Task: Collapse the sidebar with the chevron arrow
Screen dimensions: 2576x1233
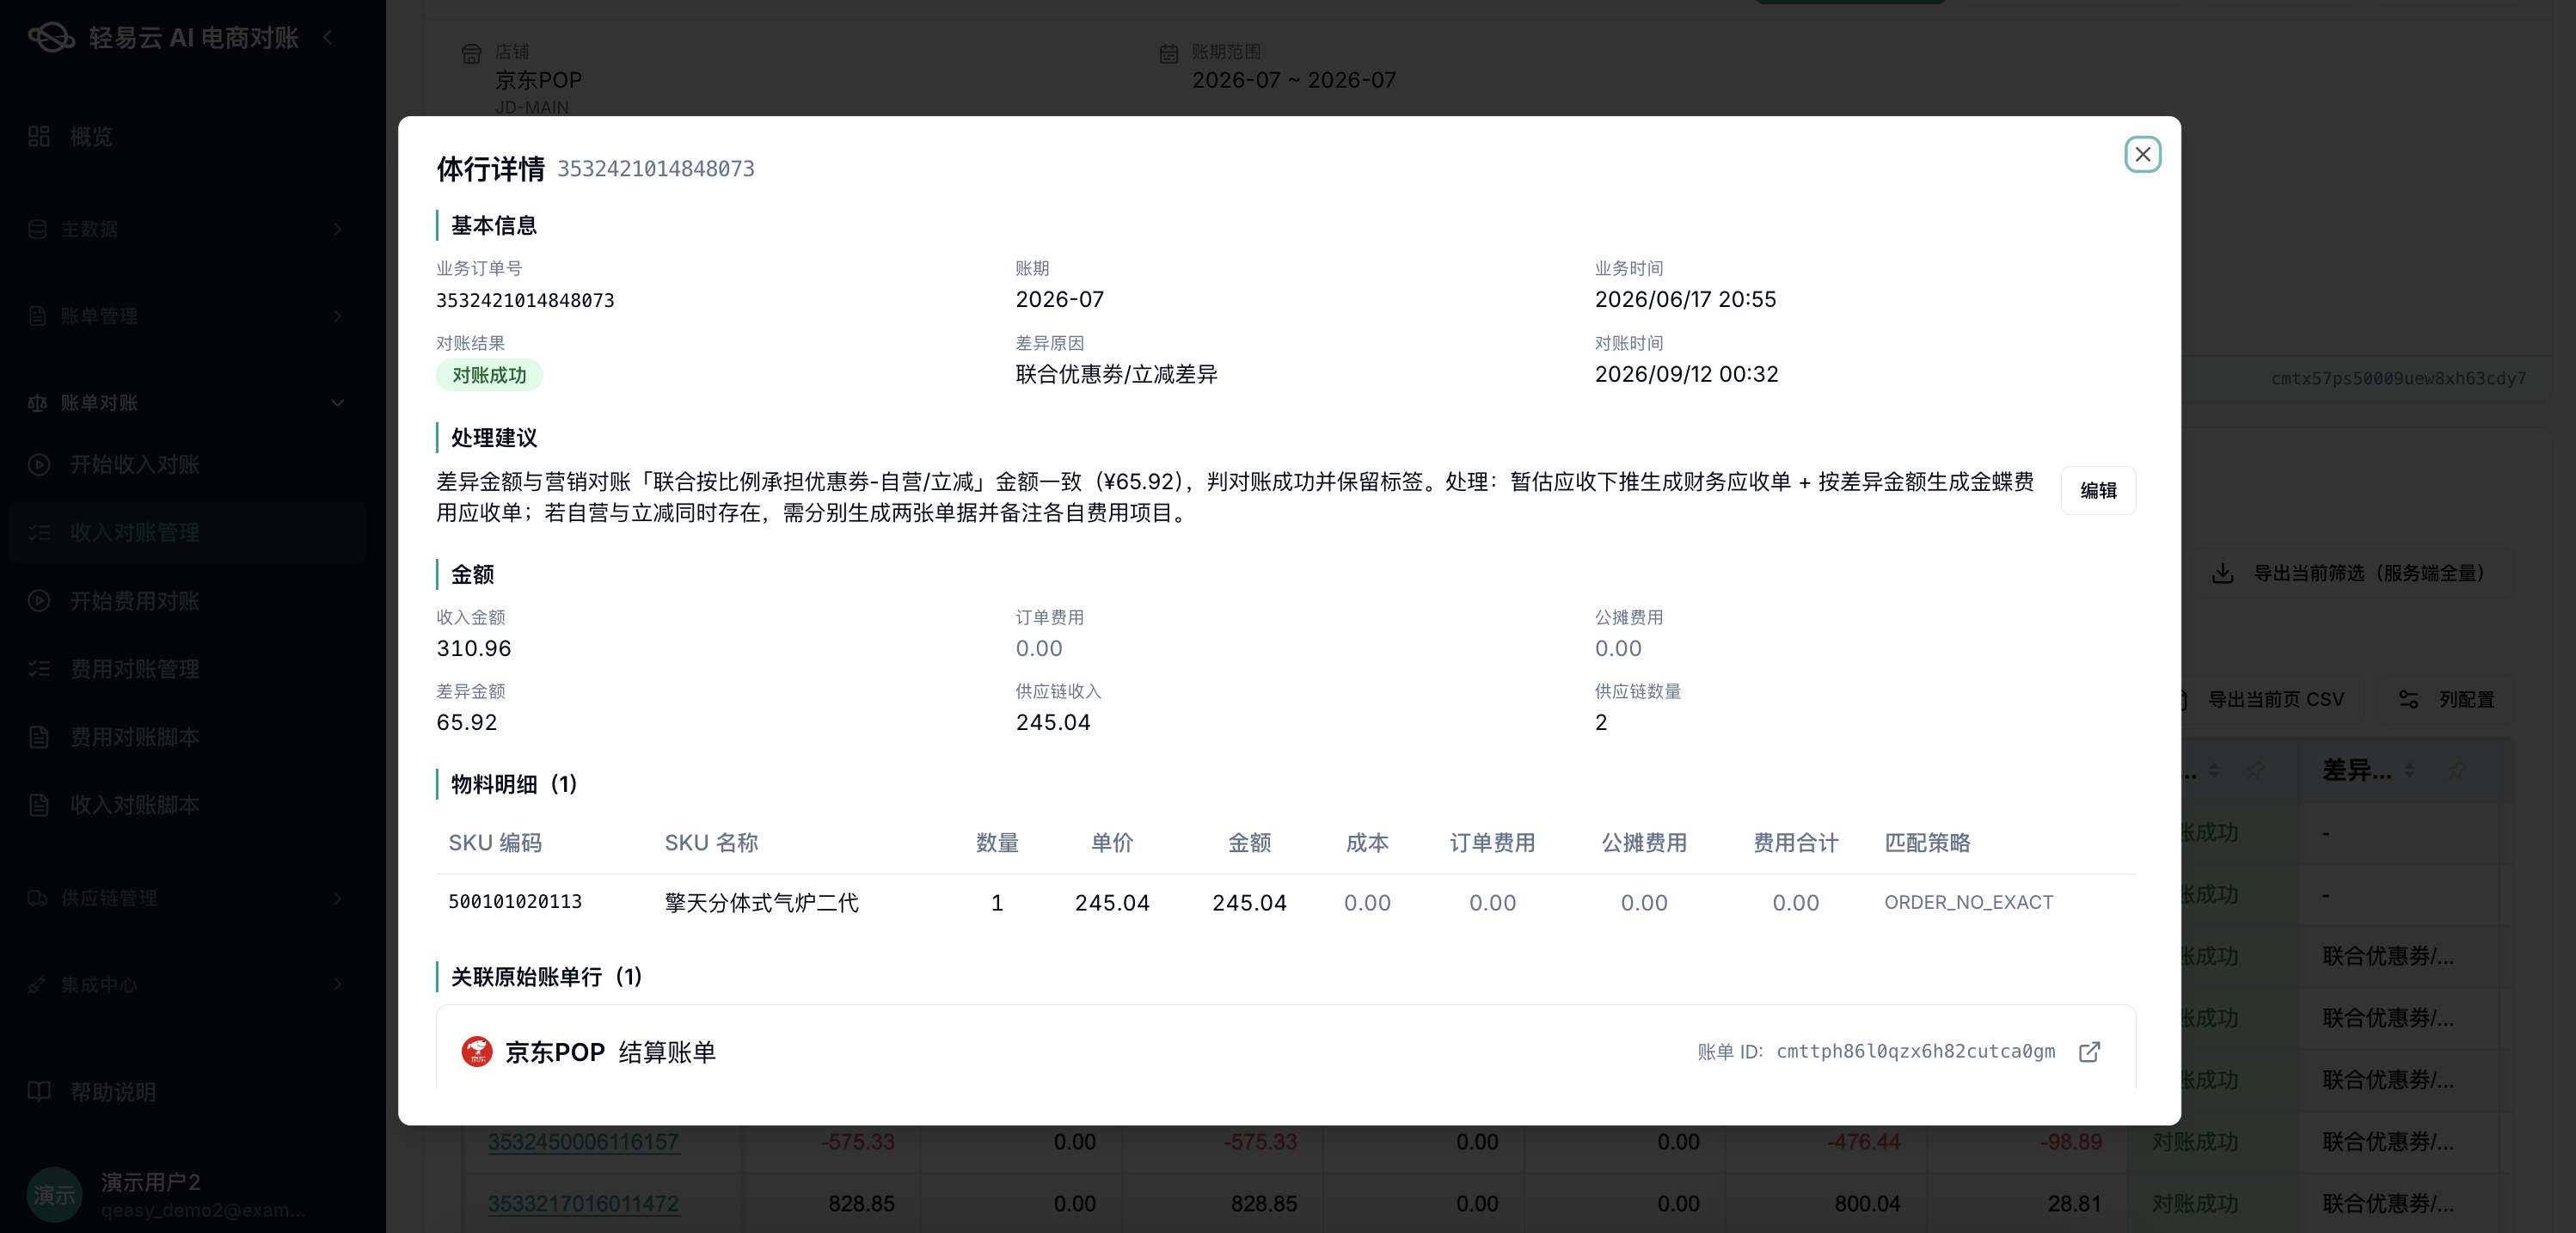Action: click(x=328, y=37)
